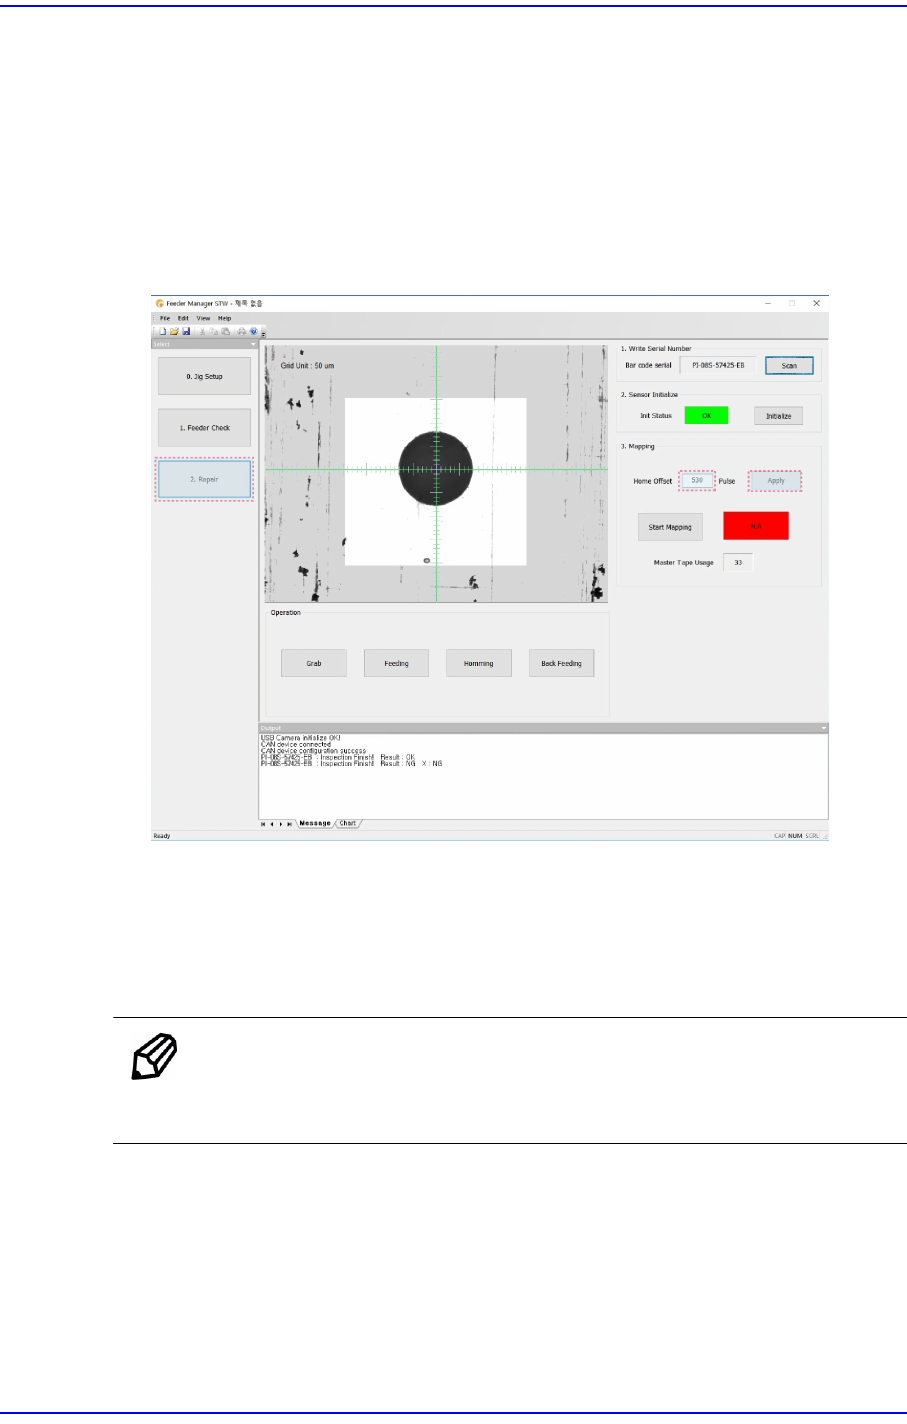The height and width of the screenshot is (1424, 907).
Task: Click the Scan button
Action: [789, 365]
